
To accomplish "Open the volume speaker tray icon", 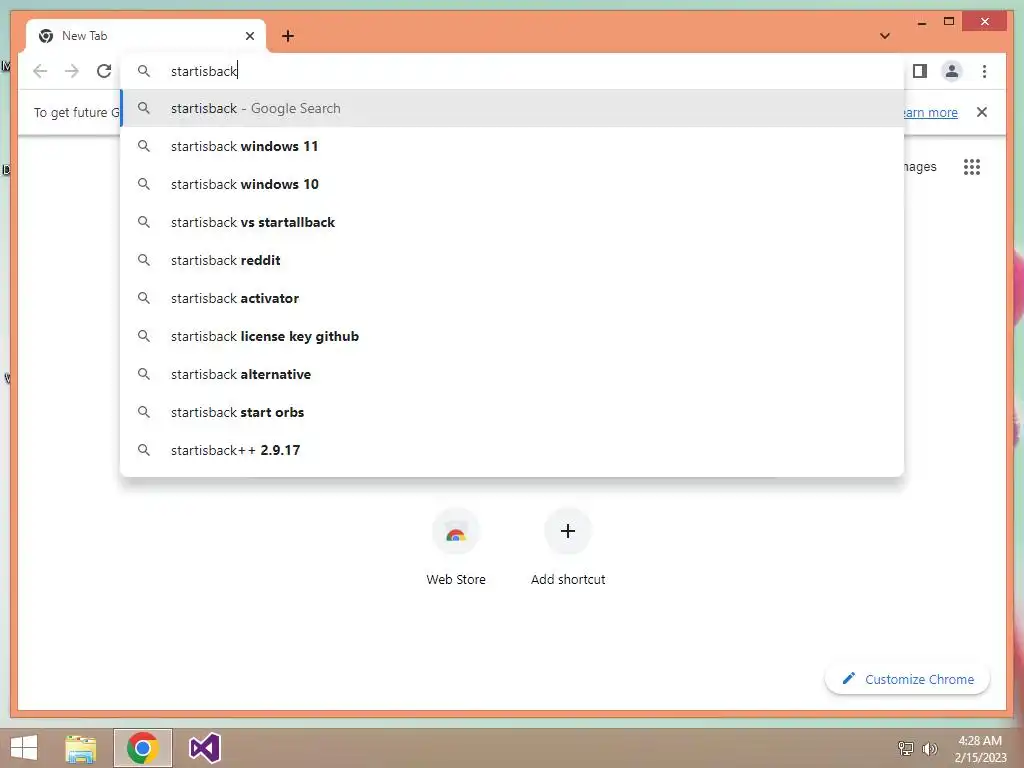I will click(x=929, y=748).
